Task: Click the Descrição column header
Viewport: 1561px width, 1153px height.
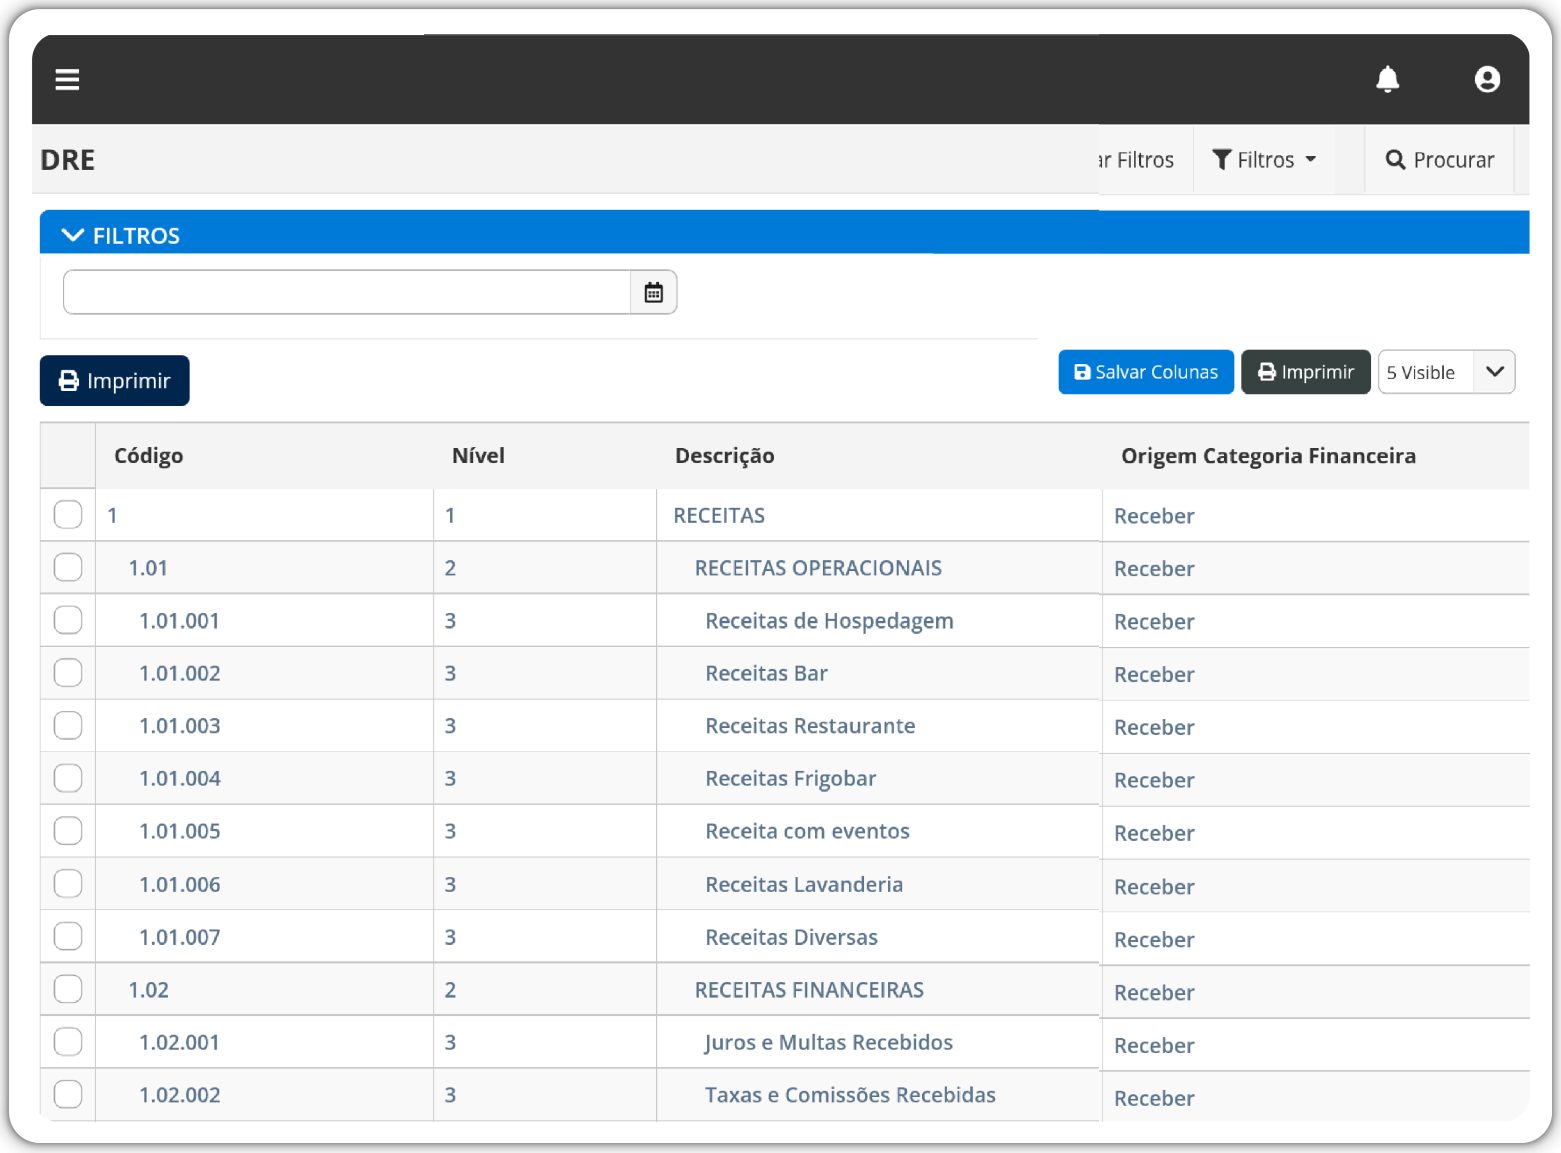Action: 725,456
